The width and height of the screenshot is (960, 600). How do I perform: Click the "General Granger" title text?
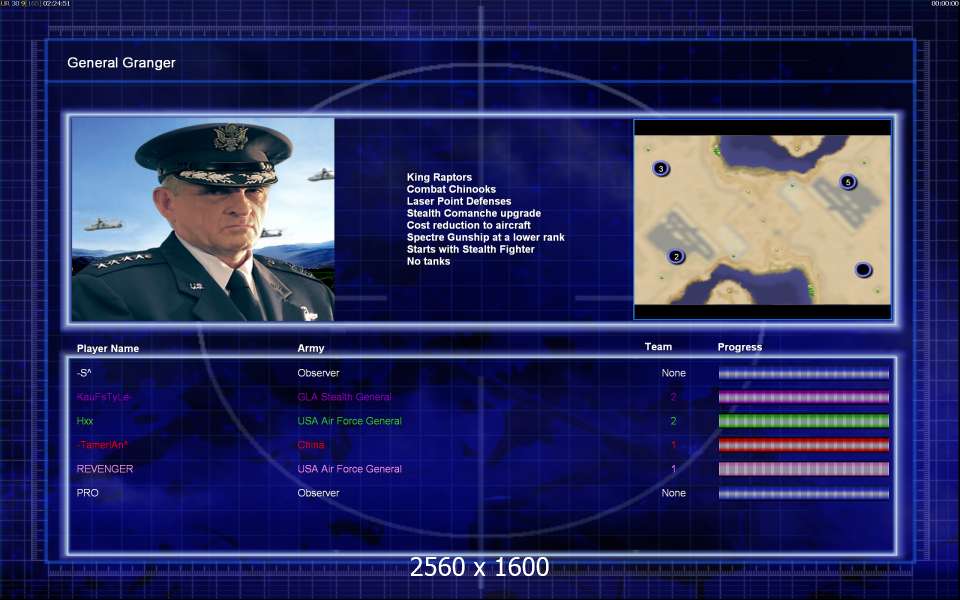(x=121, y=62)
